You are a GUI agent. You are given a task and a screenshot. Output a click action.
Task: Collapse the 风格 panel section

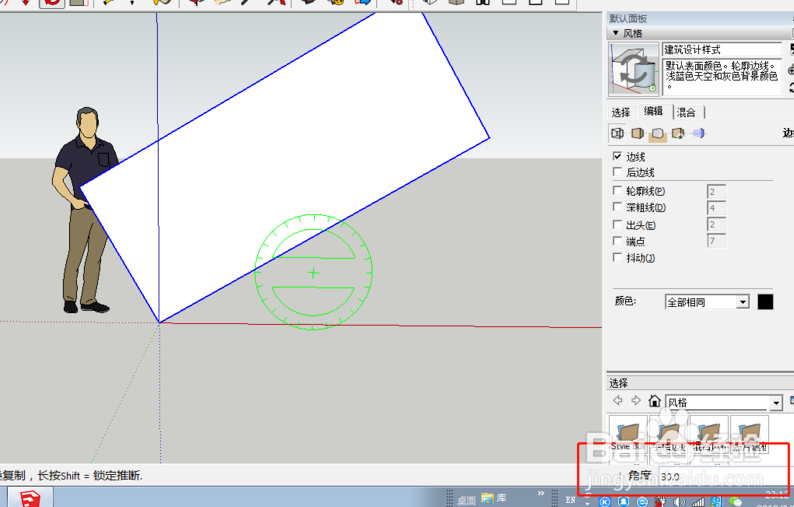(614, 33)
